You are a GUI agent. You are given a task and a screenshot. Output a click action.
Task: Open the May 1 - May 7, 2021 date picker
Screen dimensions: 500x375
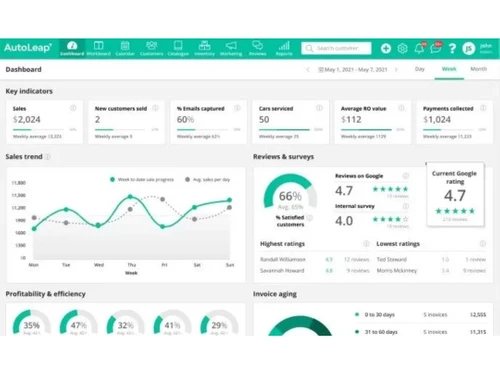[x=353, y=69]
